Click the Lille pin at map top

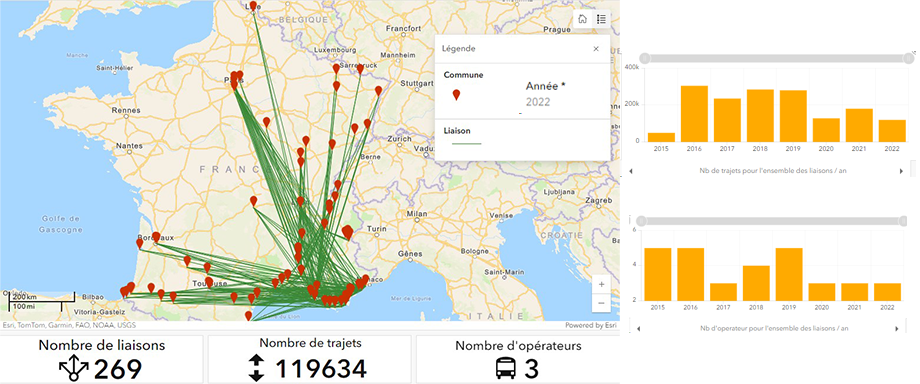click(x=253, y=6)
